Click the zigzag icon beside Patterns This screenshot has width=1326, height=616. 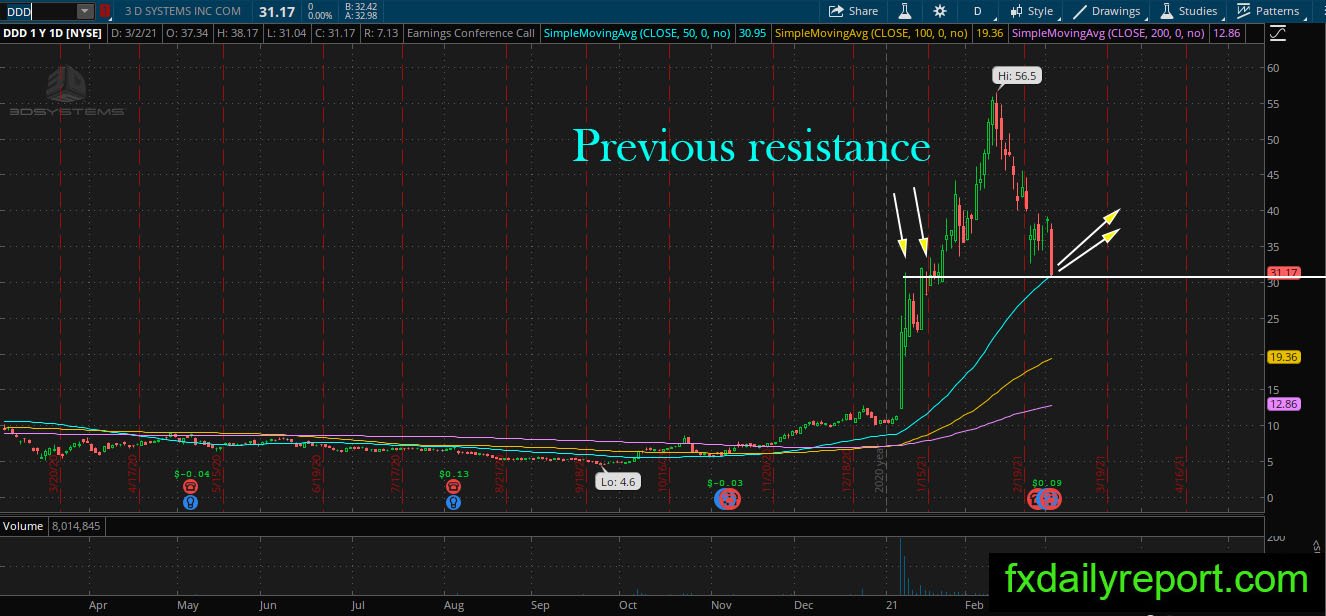tap(1243, 11)
